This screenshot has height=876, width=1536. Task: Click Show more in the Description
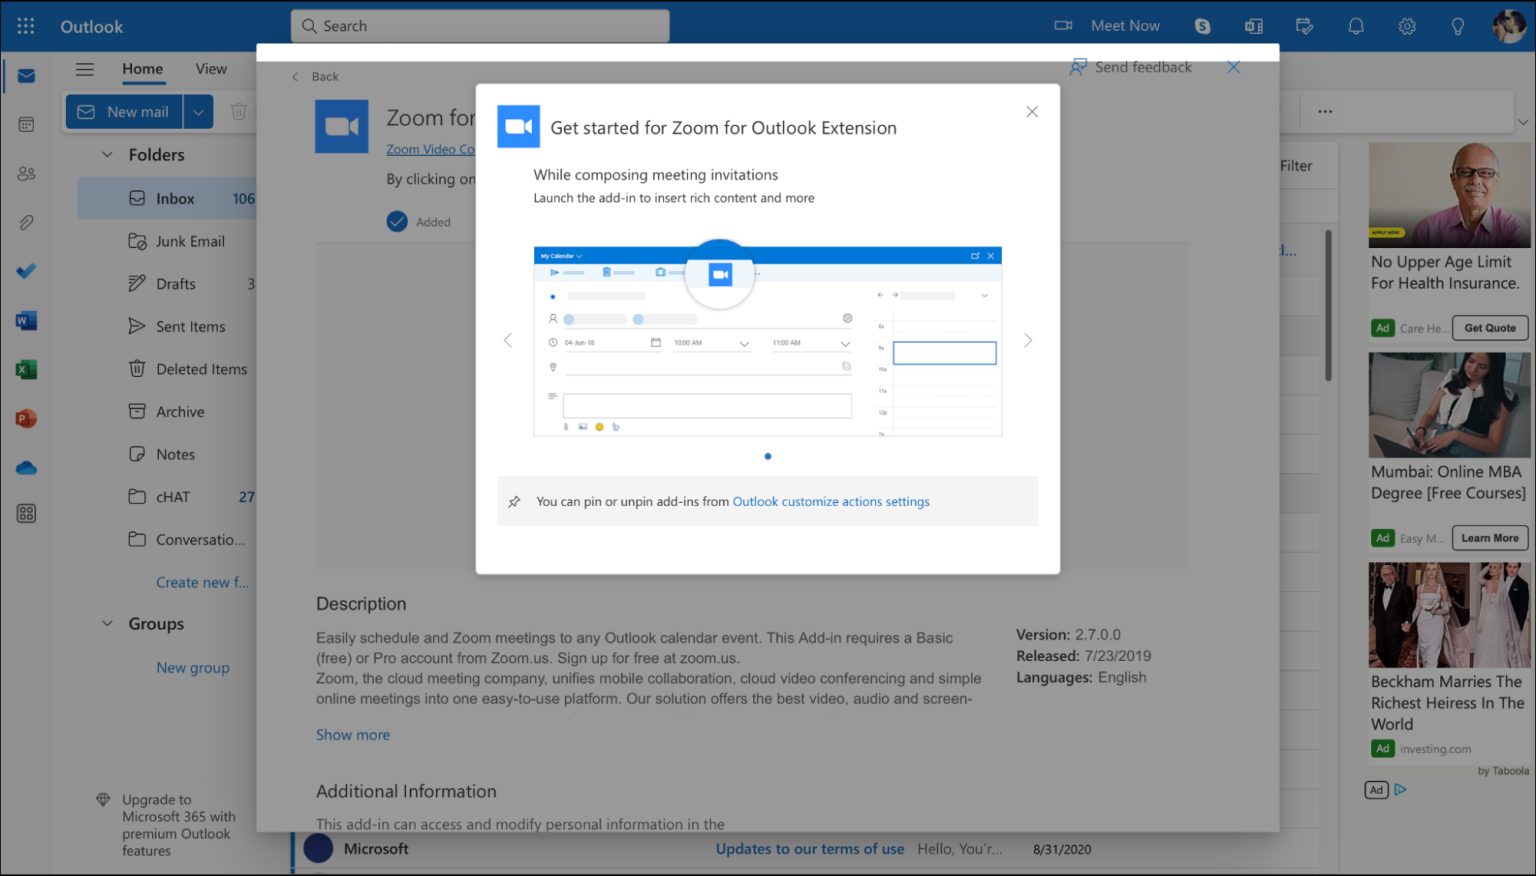point(352,734)
